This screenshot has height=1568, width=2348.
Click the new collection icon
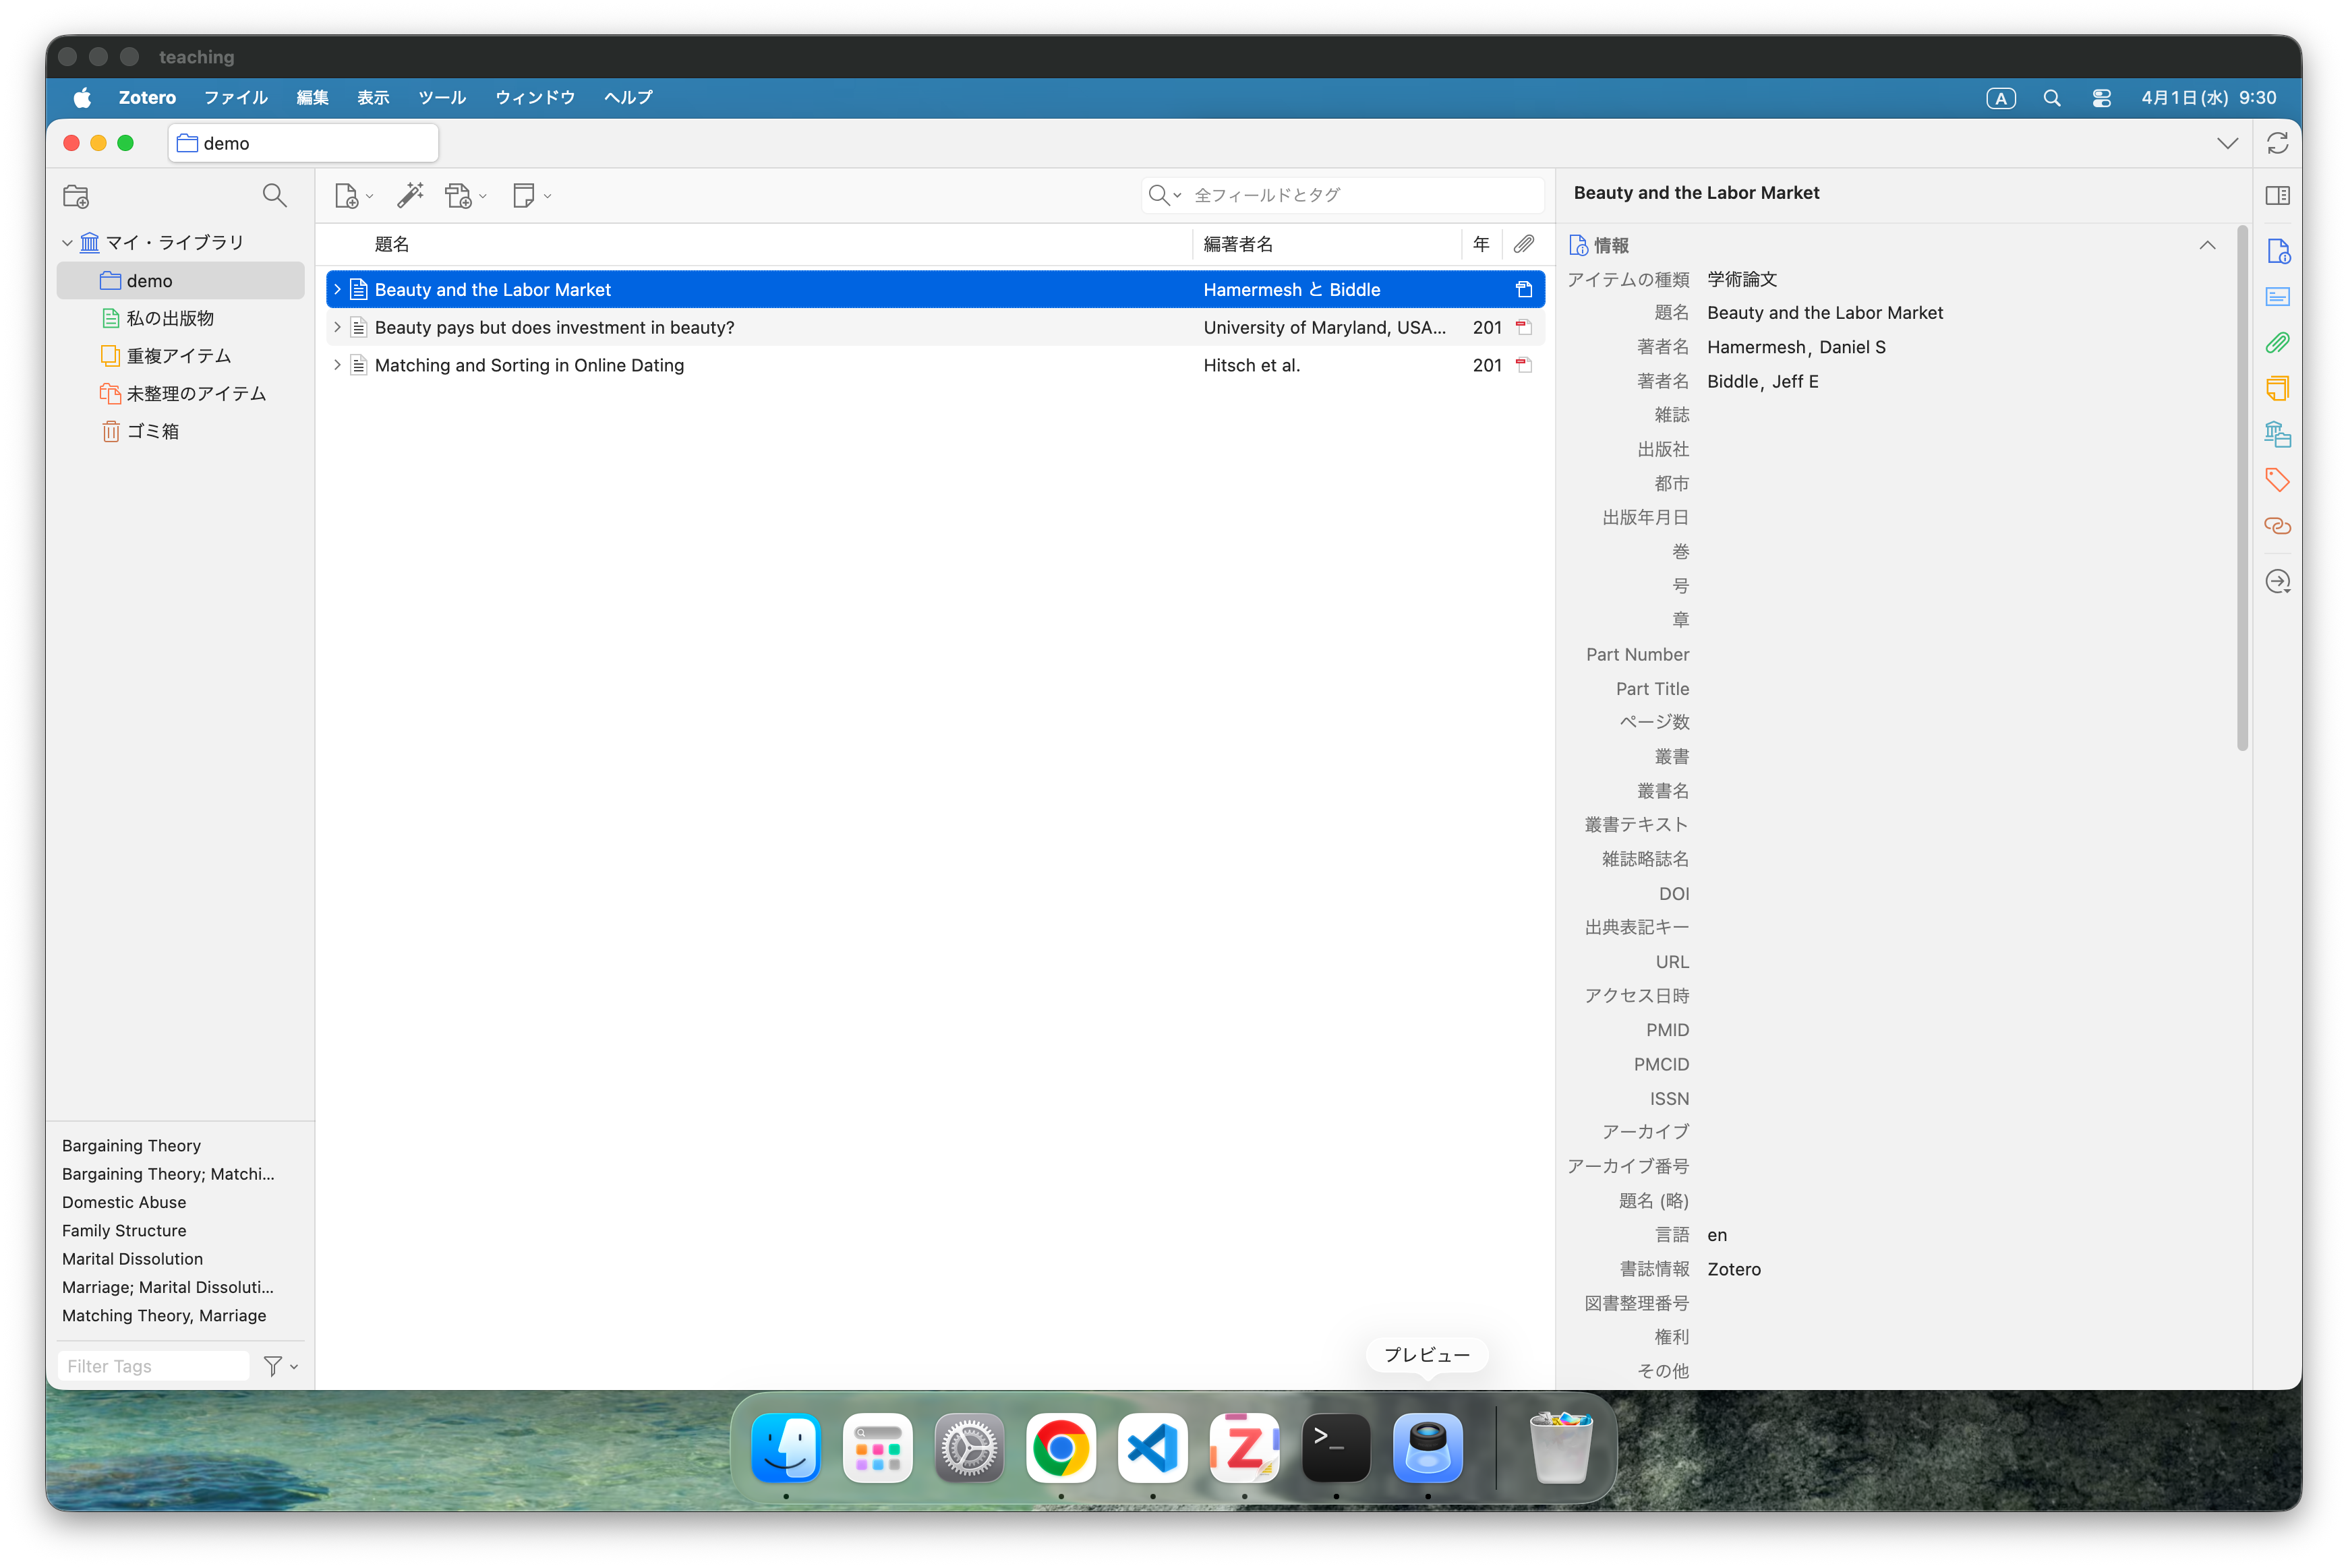(76, 196)
